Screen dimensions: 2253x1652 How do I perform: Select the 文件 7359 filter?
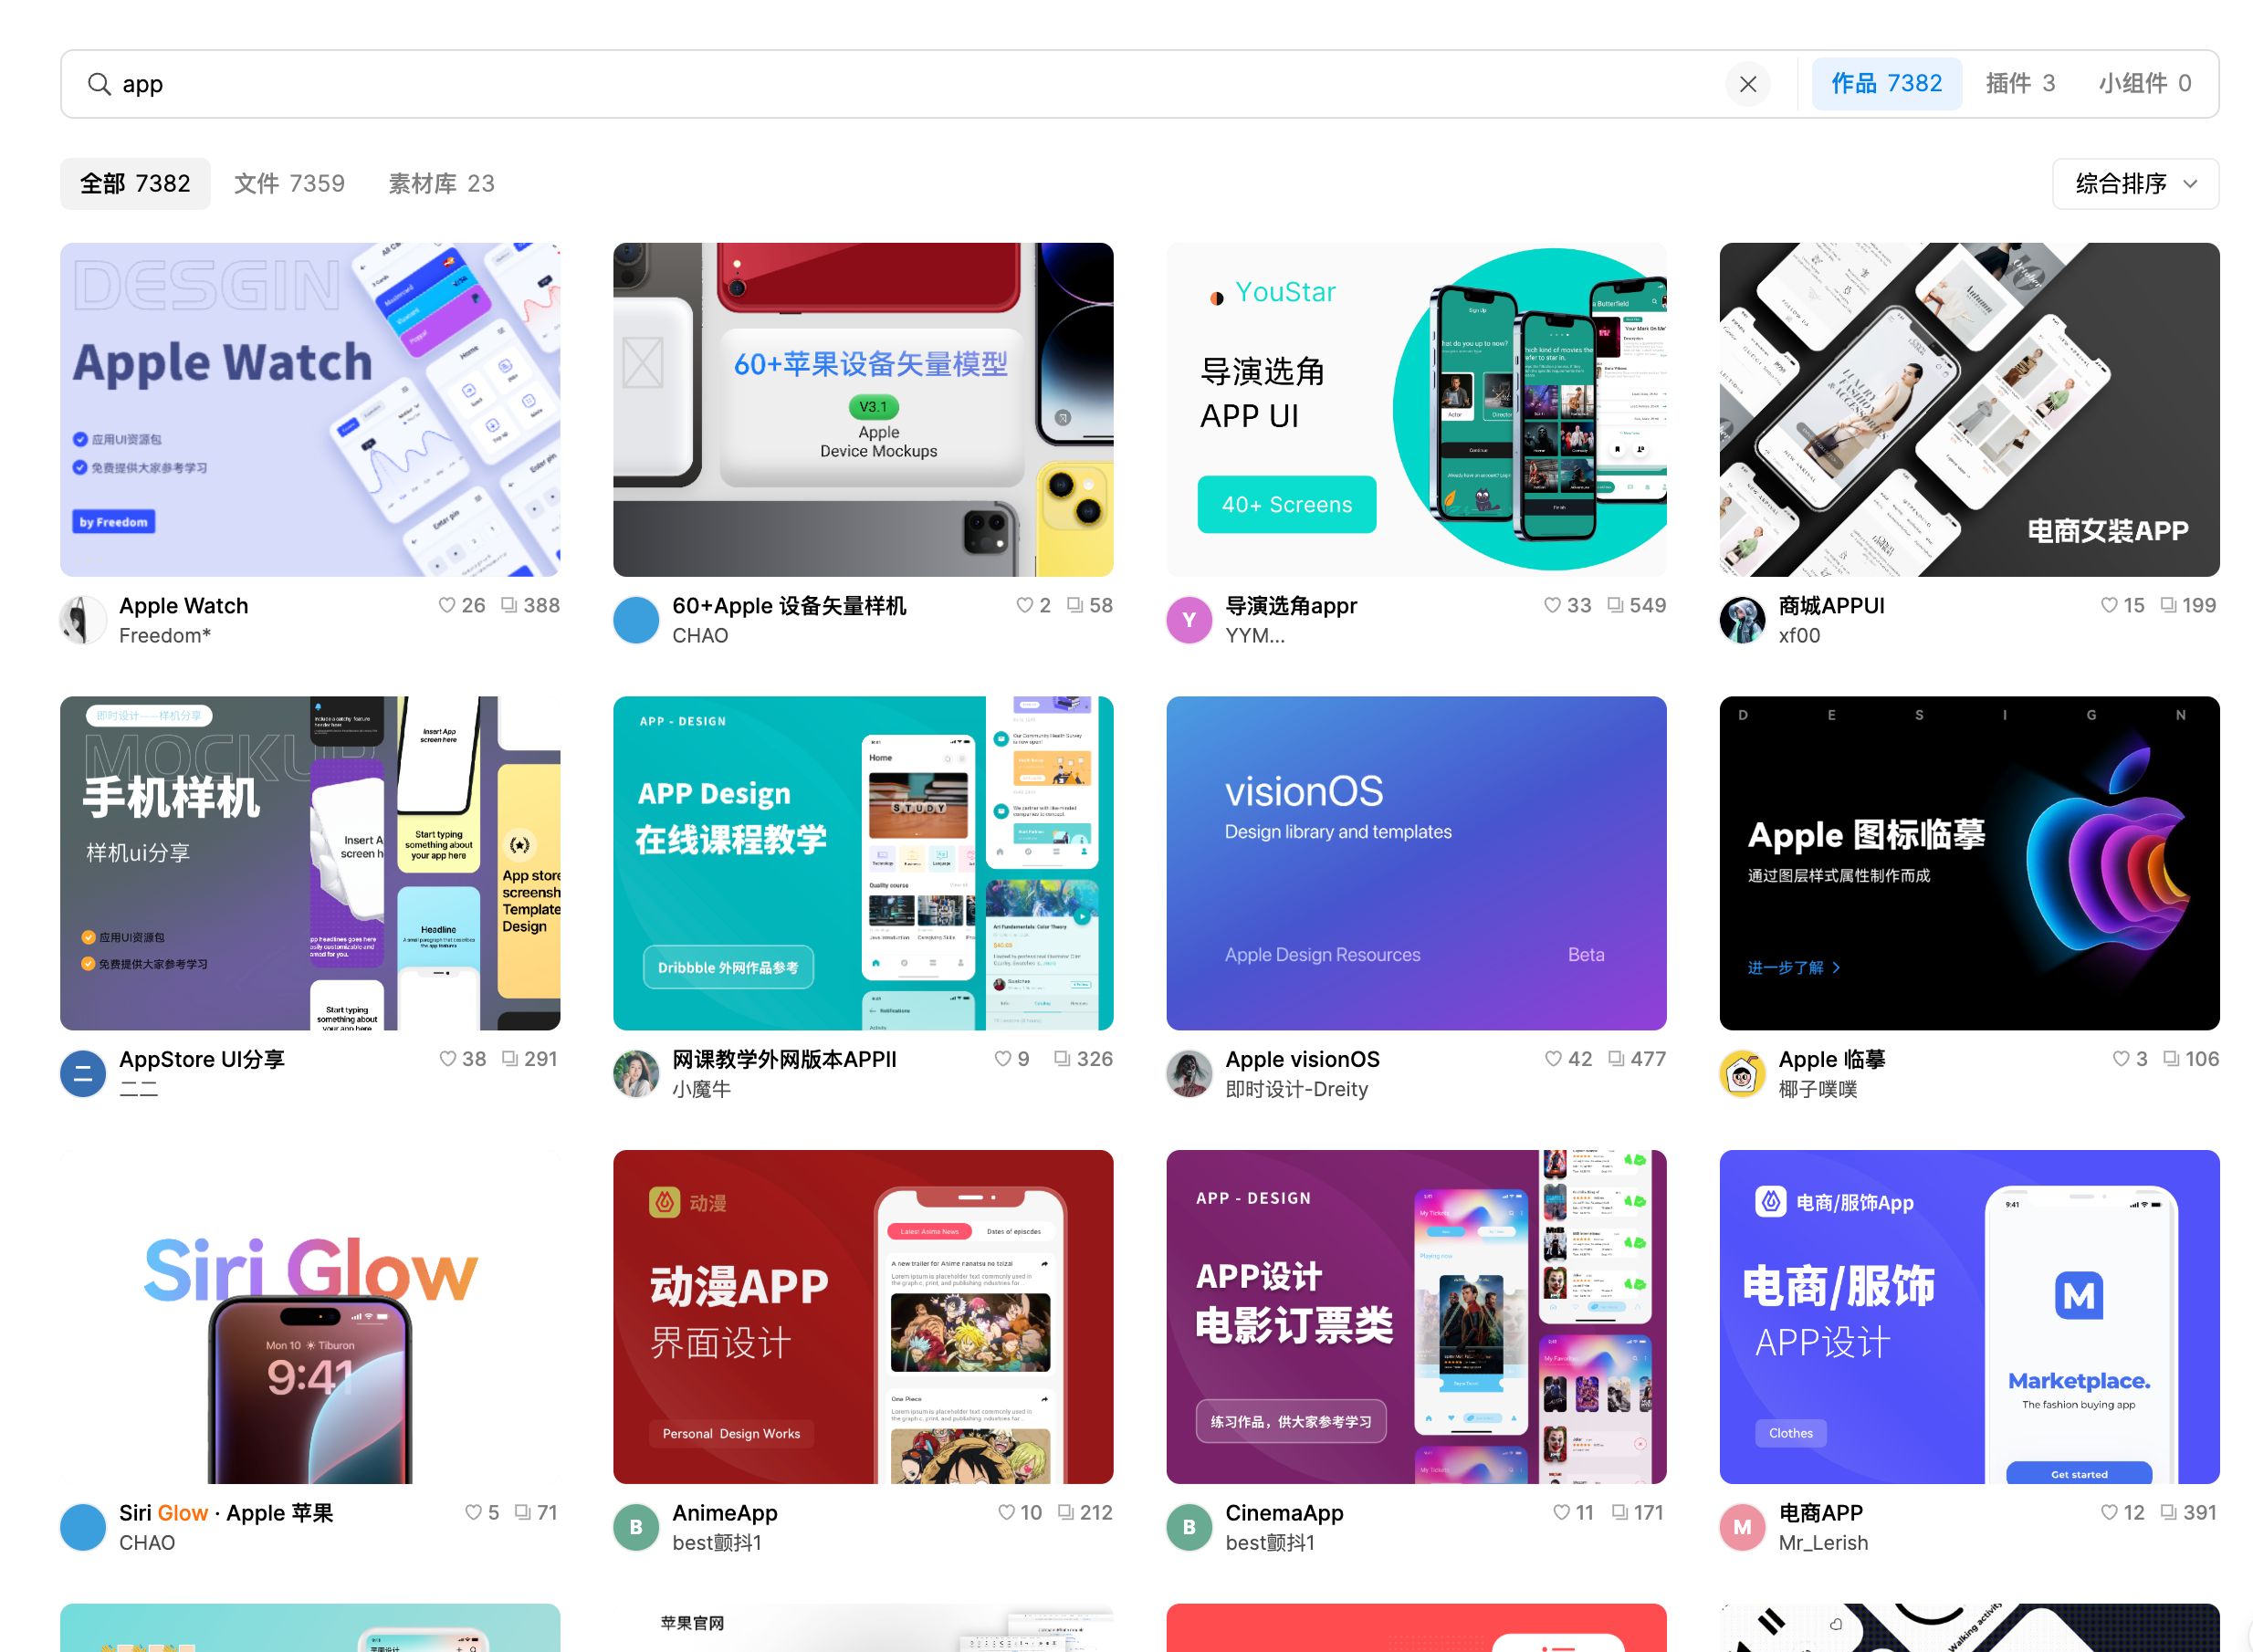289,183
